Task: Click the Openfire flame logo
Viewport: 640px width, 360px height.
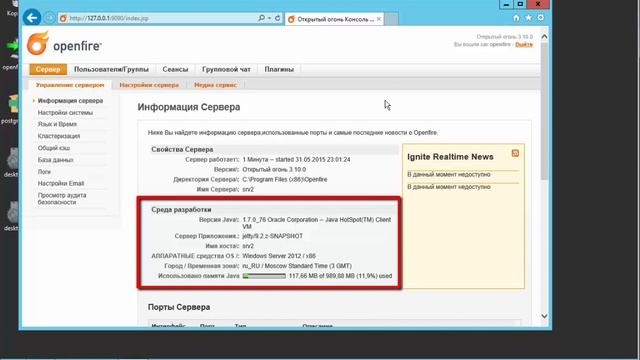Action: 38,43
